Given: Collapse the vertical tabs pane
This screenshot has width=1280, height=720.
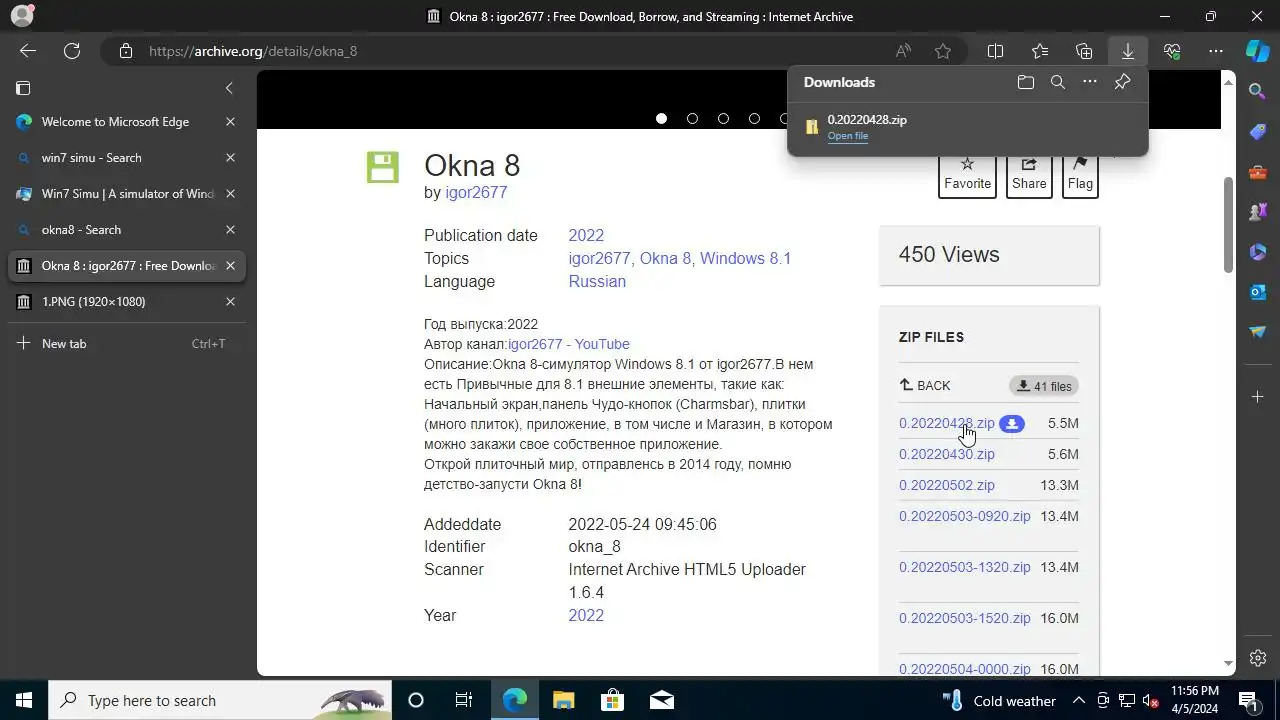Looking at the screenshot, I should pos(229,88).
